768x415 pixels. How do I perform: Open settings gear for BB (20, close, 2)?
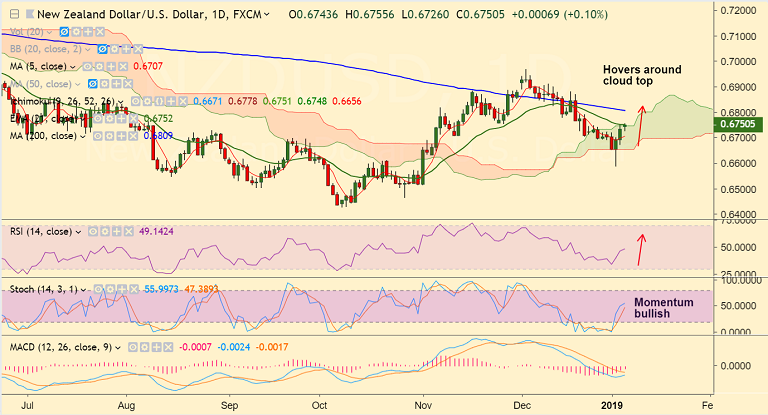pyautogui.click(x=115, y=49)
